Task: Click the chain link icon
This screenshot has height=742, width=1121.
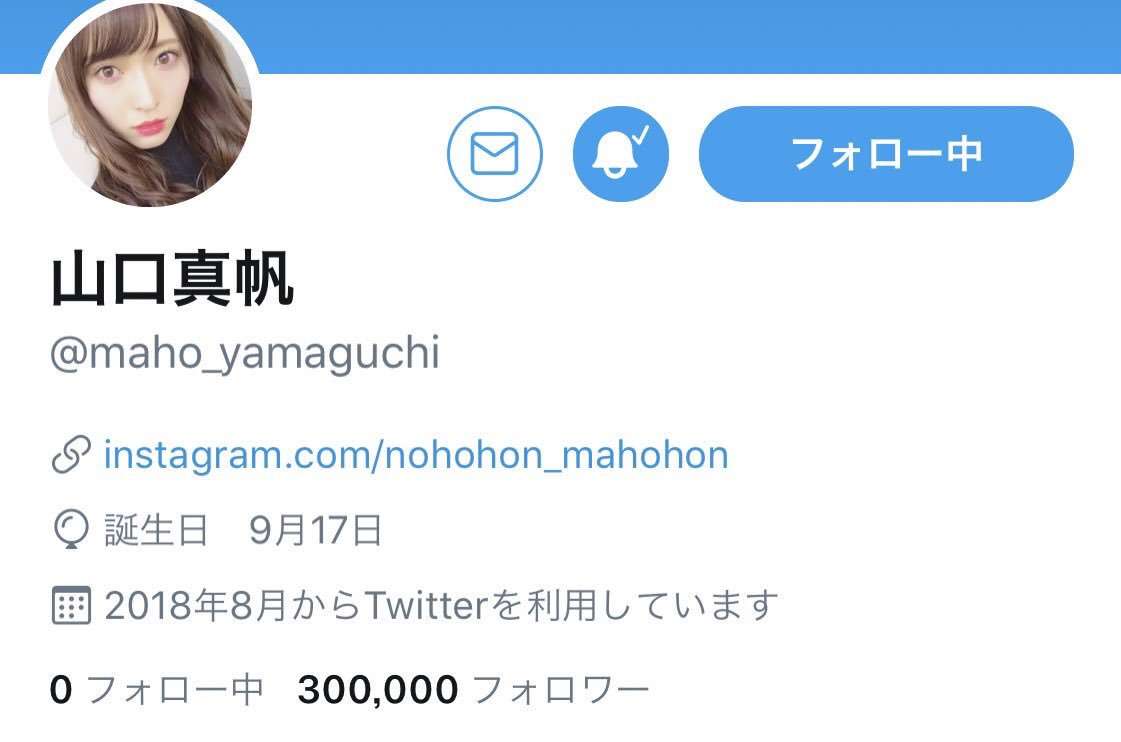Action: pos(71,455)
